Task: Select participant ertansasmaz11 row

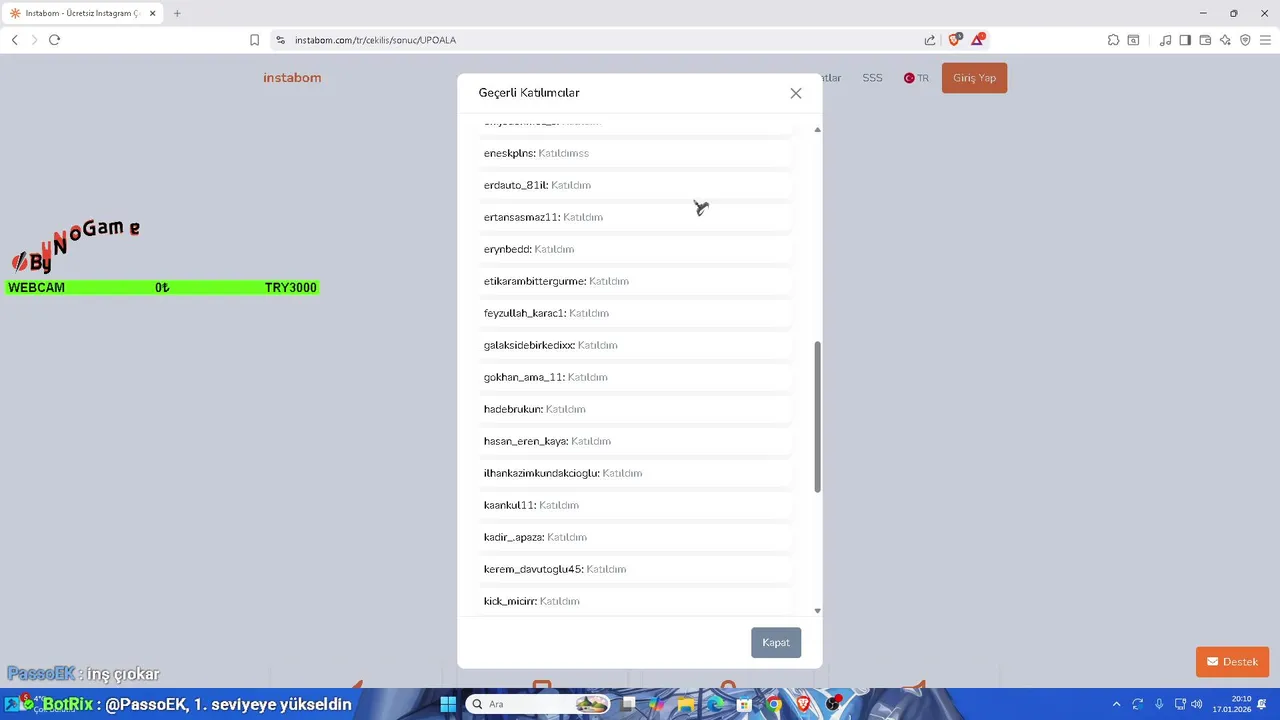Action: tap(635, 217)
